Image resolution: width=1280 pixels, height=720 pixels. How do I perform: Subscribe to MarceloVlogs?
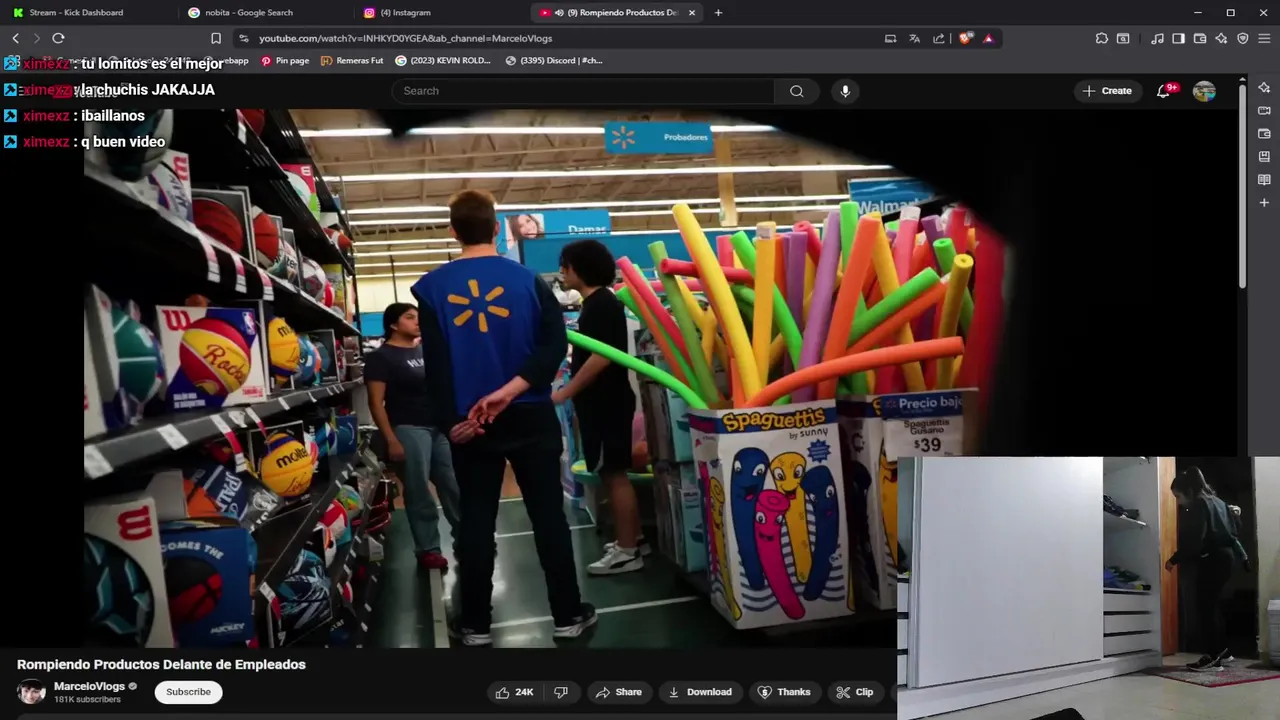click(x=188, y=692)
